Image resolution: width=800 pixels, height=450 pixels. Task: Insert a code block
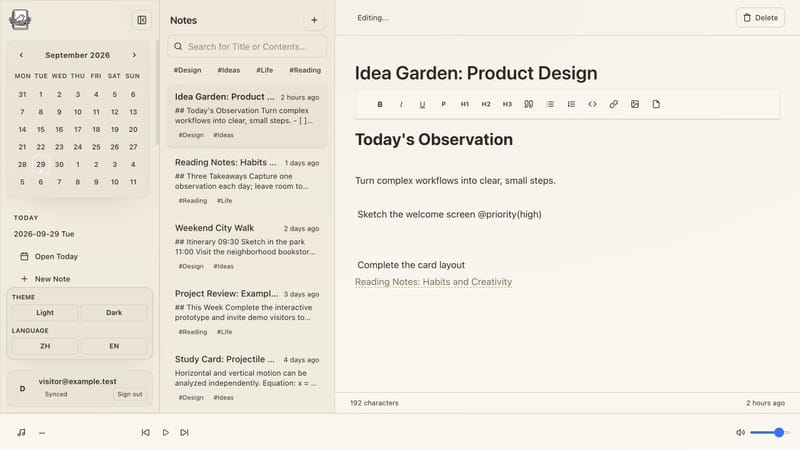pyautogui.click(x=592, y=104)
